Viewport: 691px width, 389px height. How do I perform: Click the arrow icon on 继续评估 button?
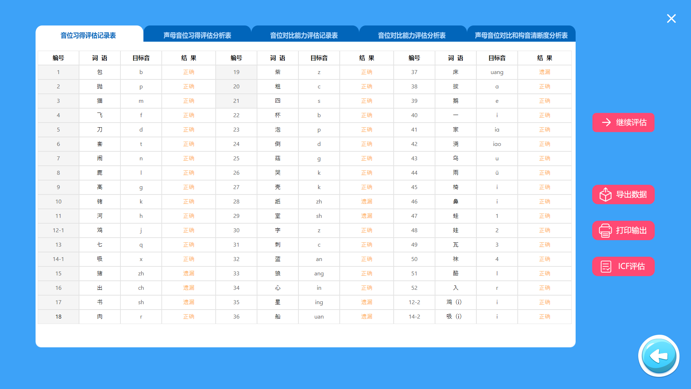point(606,122)
